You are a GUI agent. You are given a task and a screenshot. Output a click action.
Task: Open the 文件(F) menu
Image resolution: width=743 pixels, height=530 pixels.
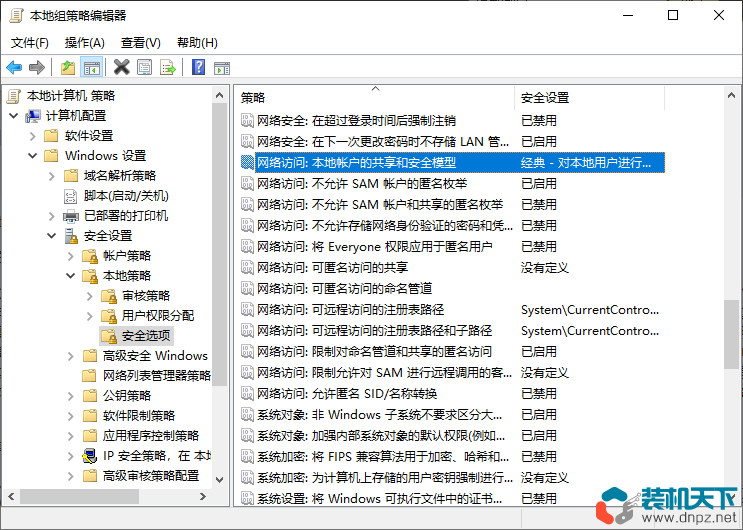click(x=29, y=43)
